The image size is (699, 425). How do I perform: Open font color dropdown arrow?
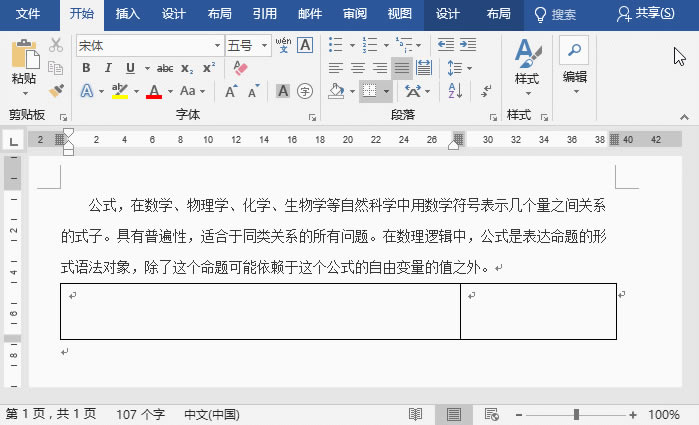(x=170, y=91)
